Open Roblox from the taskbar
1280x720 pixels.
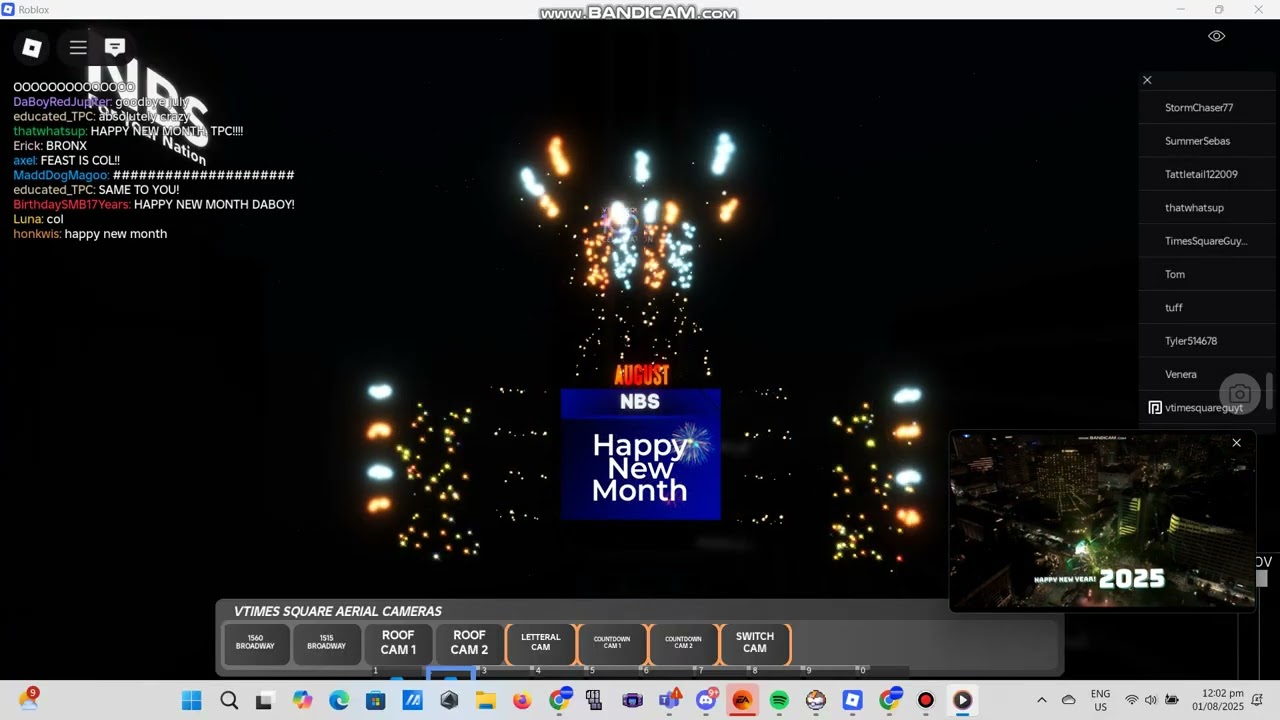tap(852, 700)
